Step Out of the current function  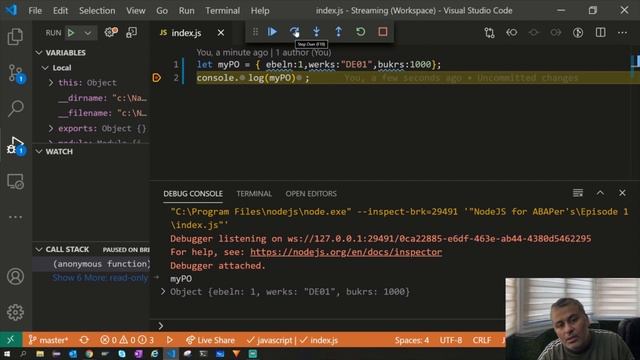pos(338,32)
